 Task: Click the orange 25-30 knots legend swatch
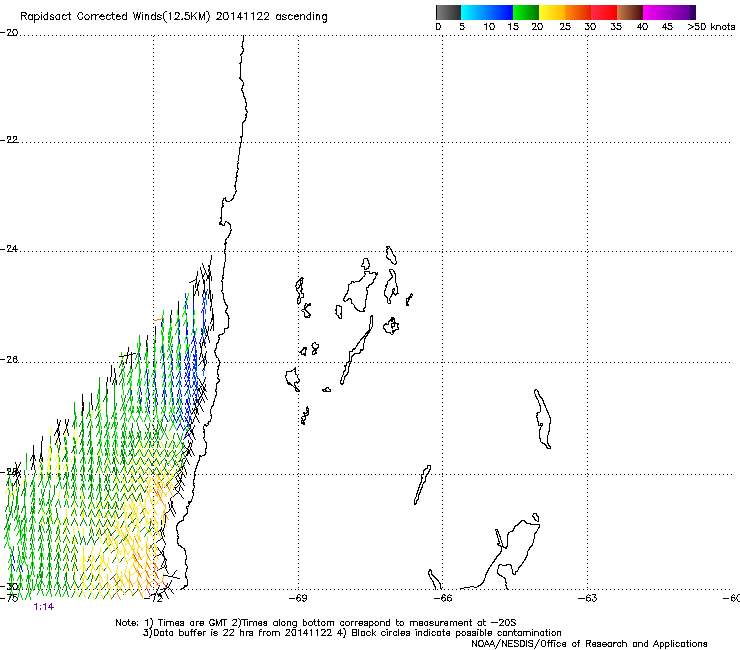click(578, 12)
